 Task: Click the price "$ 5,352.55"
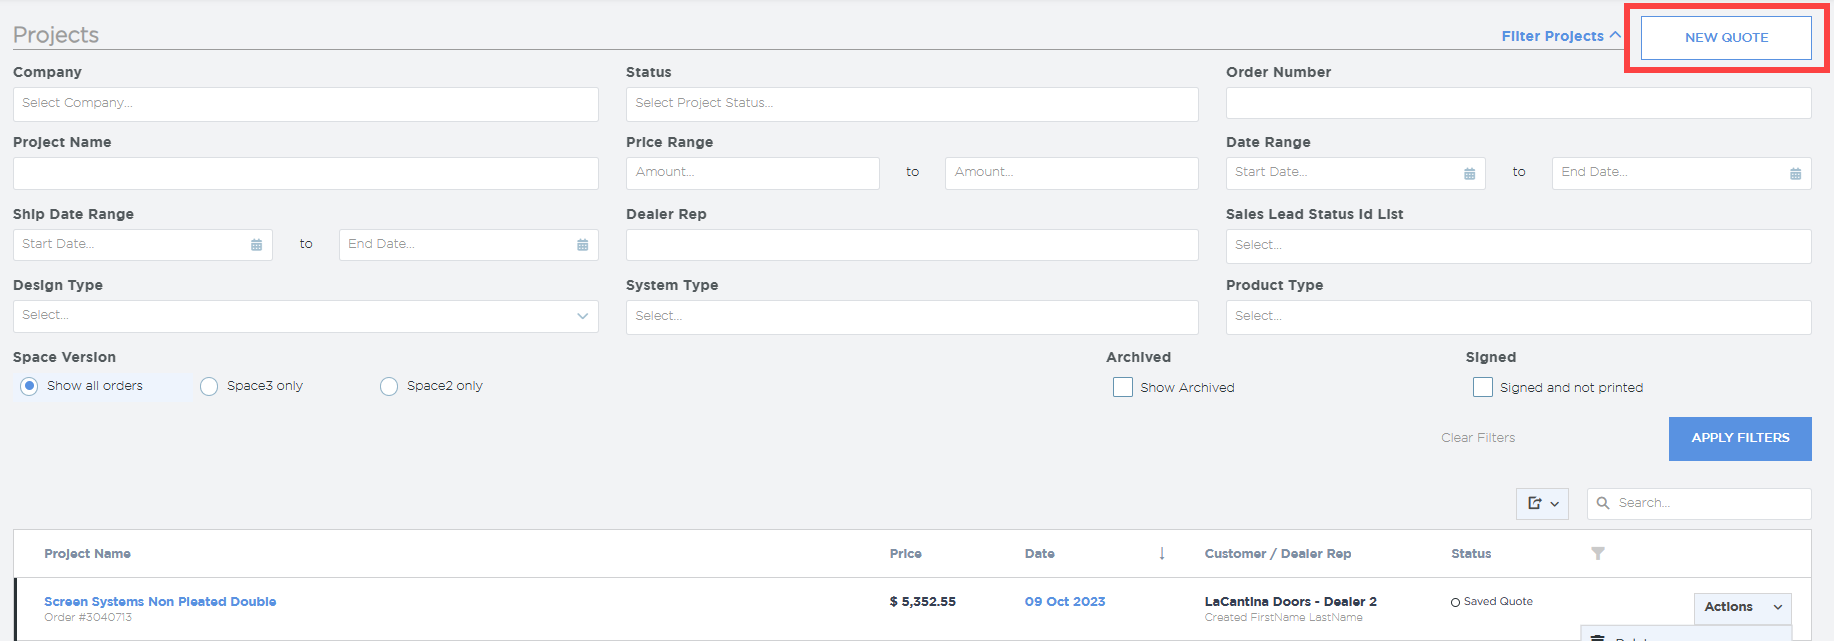[x=923, y=602]
